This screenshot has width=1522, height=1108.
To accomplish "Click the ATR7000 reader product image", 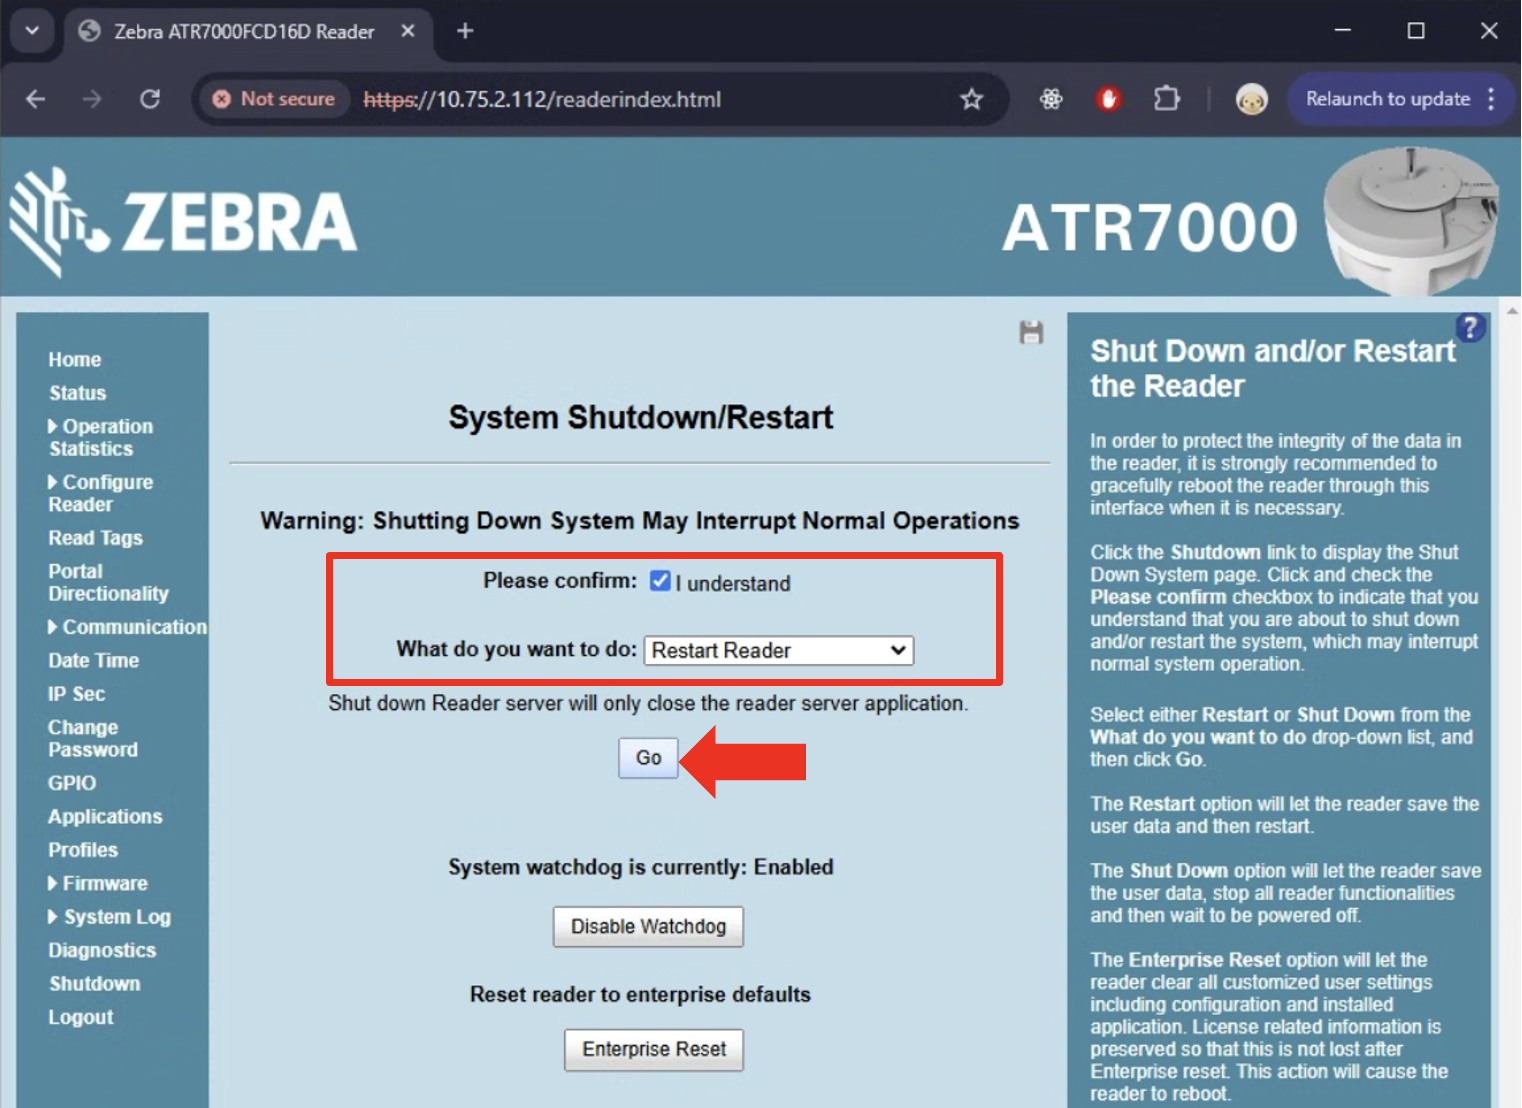I will (x=1411, y=220).
